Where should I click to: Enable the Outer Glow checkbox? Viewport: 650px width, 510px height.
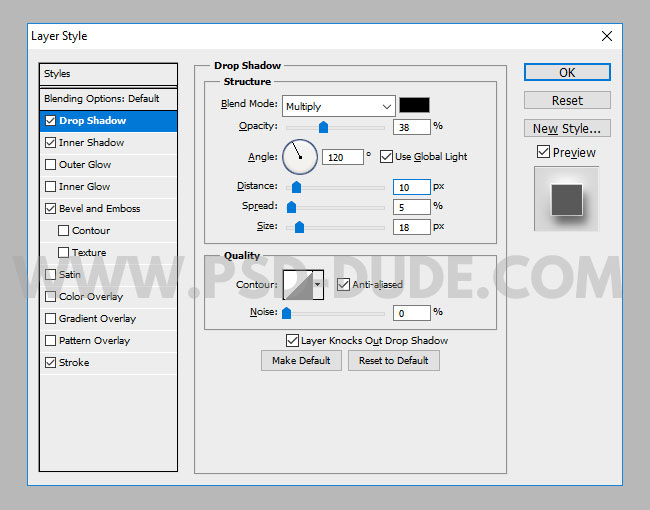pos(50,165)
